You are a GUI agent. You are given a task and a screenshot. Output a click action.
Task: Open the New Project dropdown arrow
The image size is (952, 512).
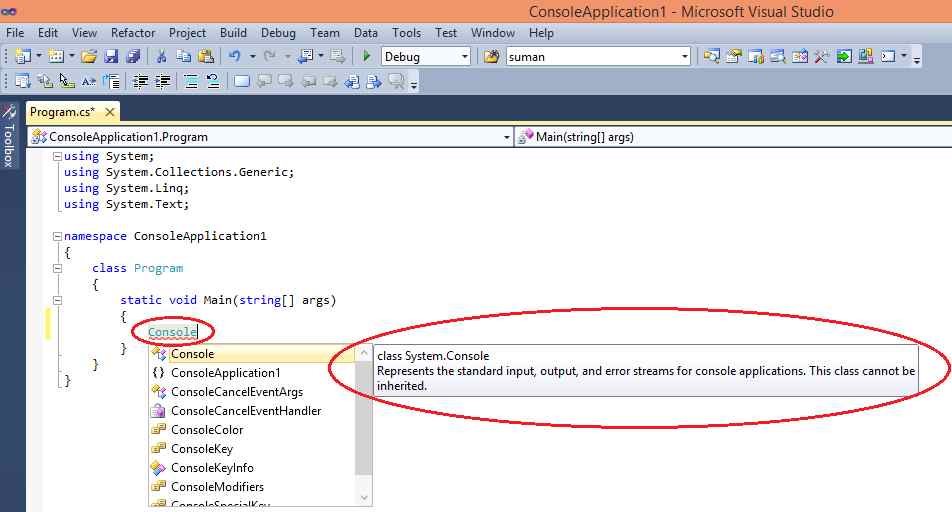(39, 56)
